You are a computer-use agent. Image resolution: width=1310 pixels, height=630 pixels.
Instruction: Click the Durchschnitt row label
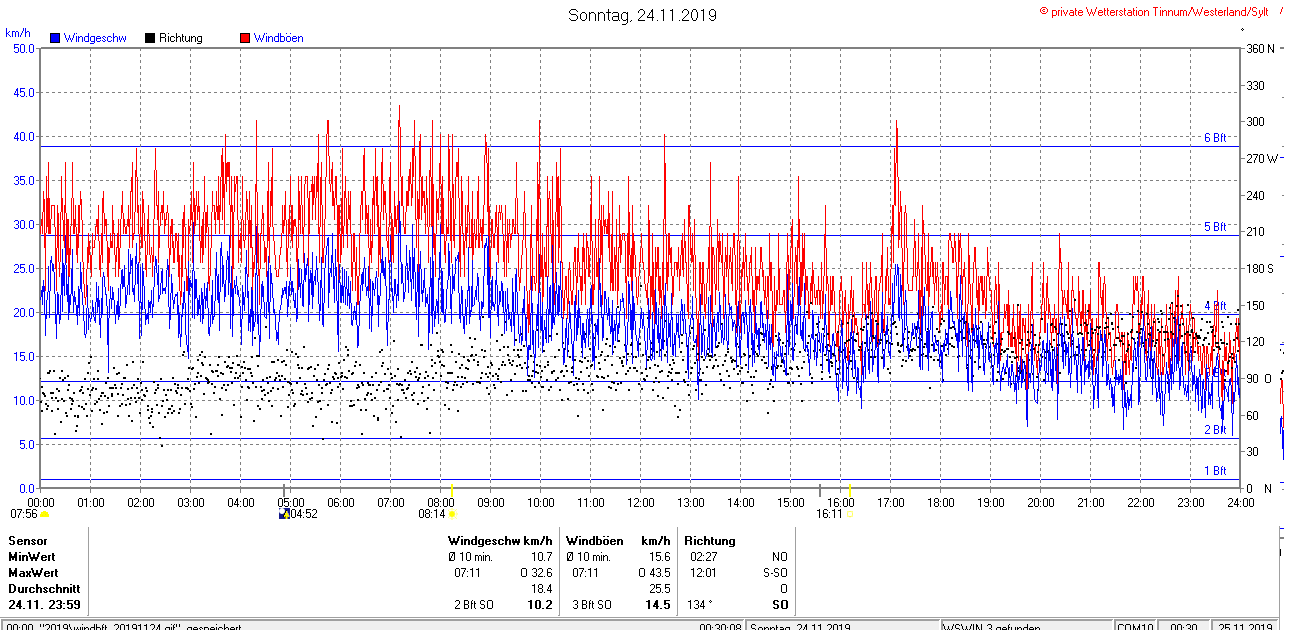[44, 589]
